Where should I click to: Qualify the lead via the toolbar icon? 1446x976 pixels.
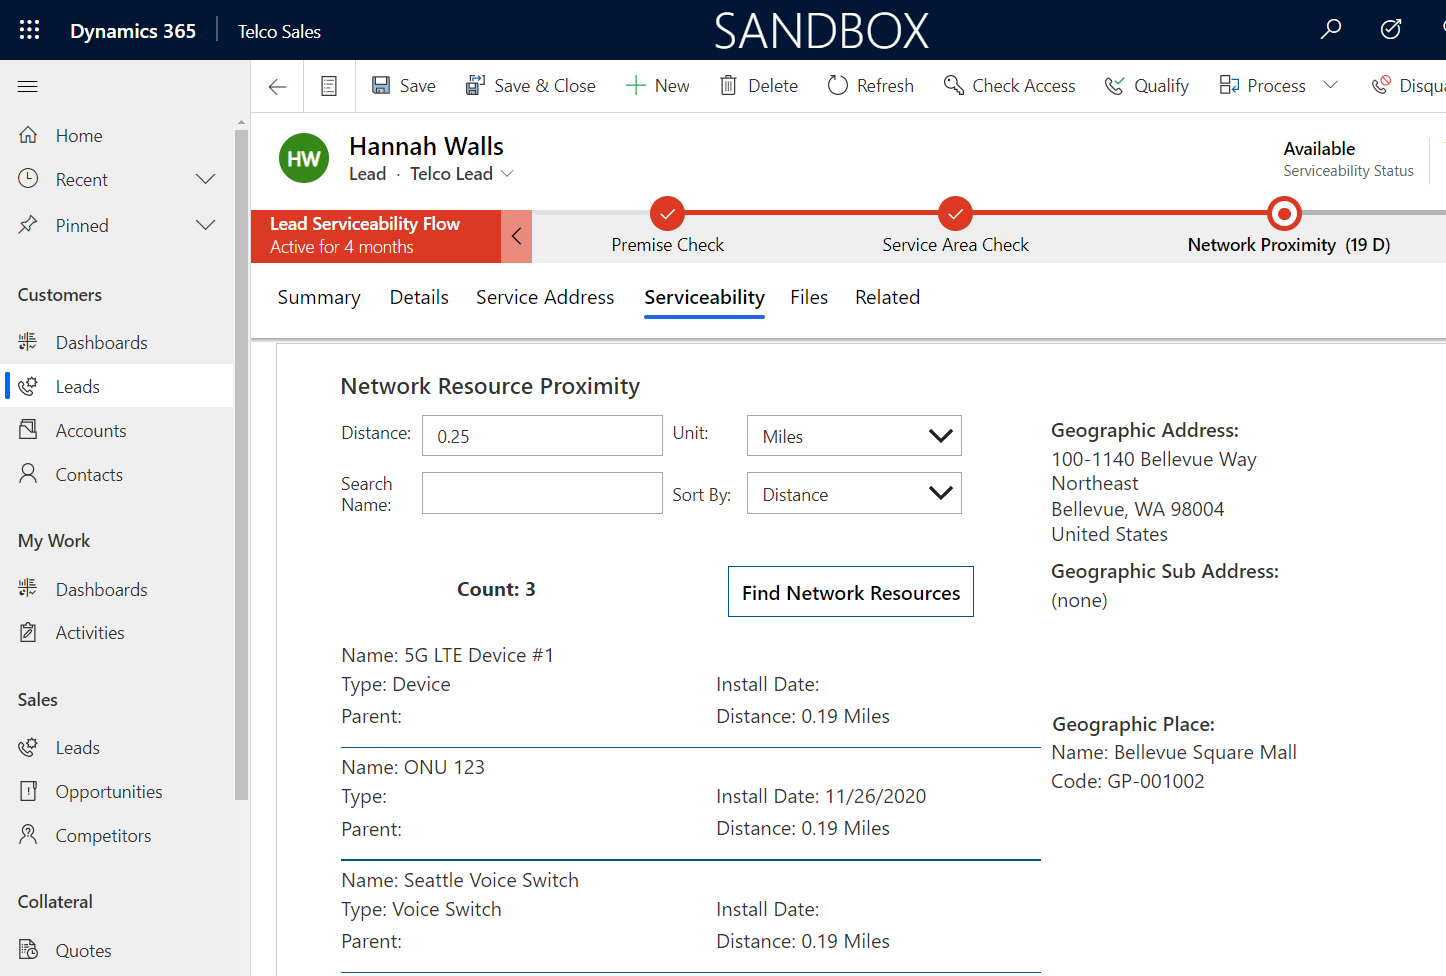1146,85
